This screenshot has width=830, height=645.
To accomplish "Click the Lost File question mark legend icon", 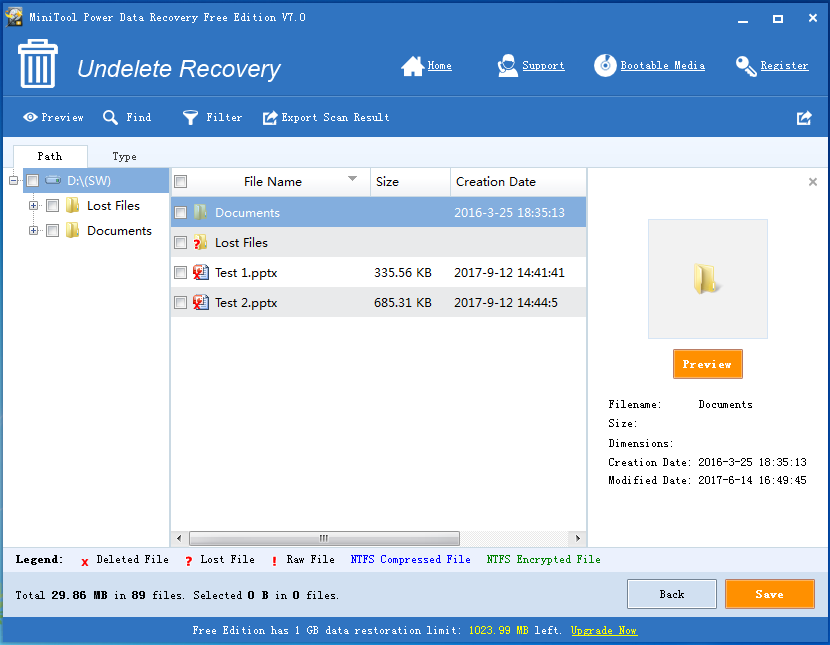I will 189,561.
